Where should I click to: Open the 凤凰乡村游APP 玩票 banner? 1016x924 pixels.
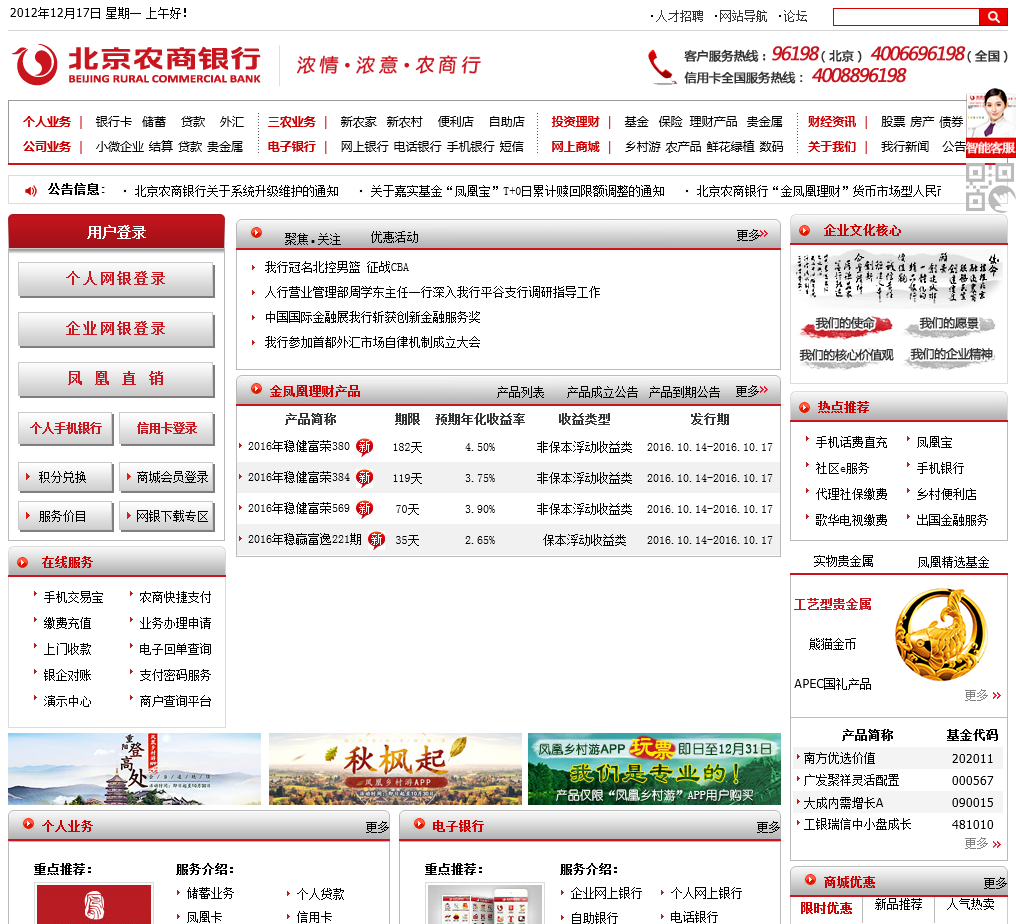tap(654, 769)
